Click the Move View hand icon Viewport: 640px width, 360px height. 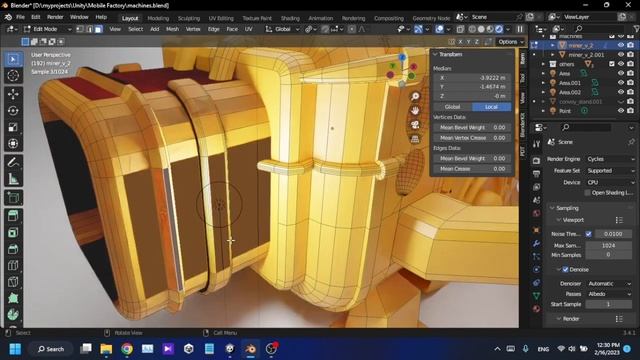(415, 111)
